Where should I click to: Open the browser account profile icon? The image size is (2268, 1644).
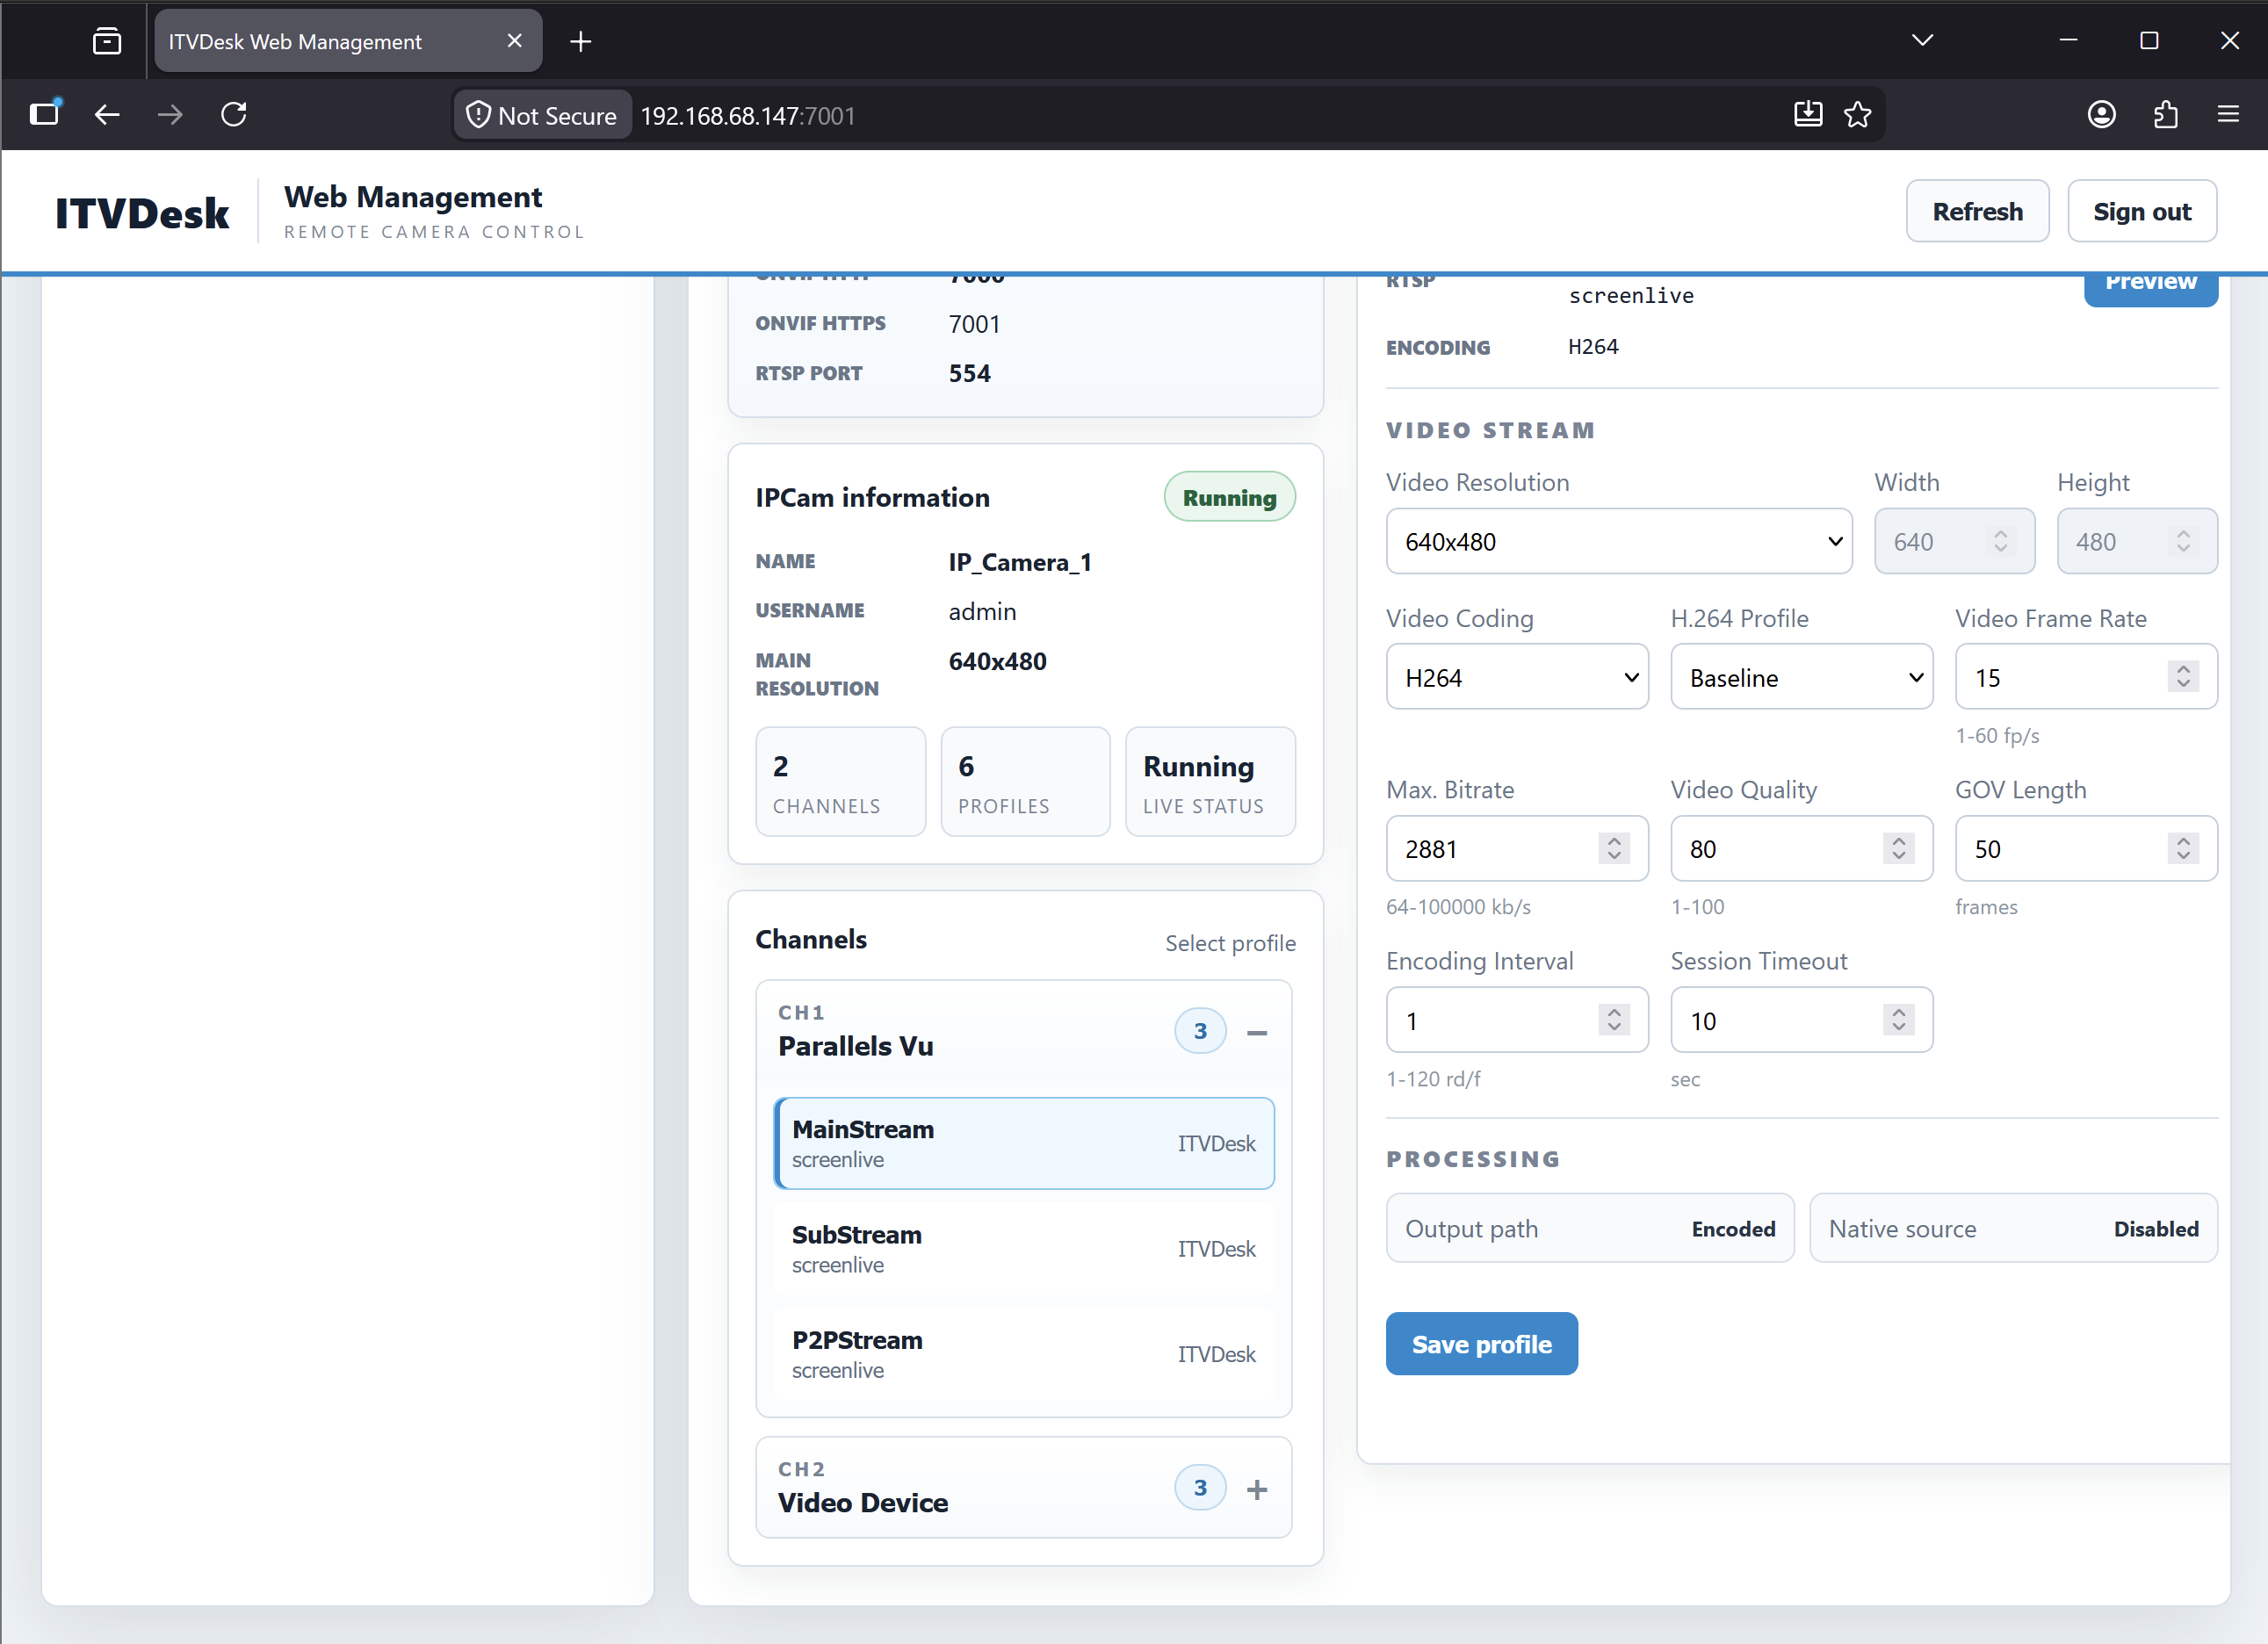pyautogui.click(x=2102, y=115)
